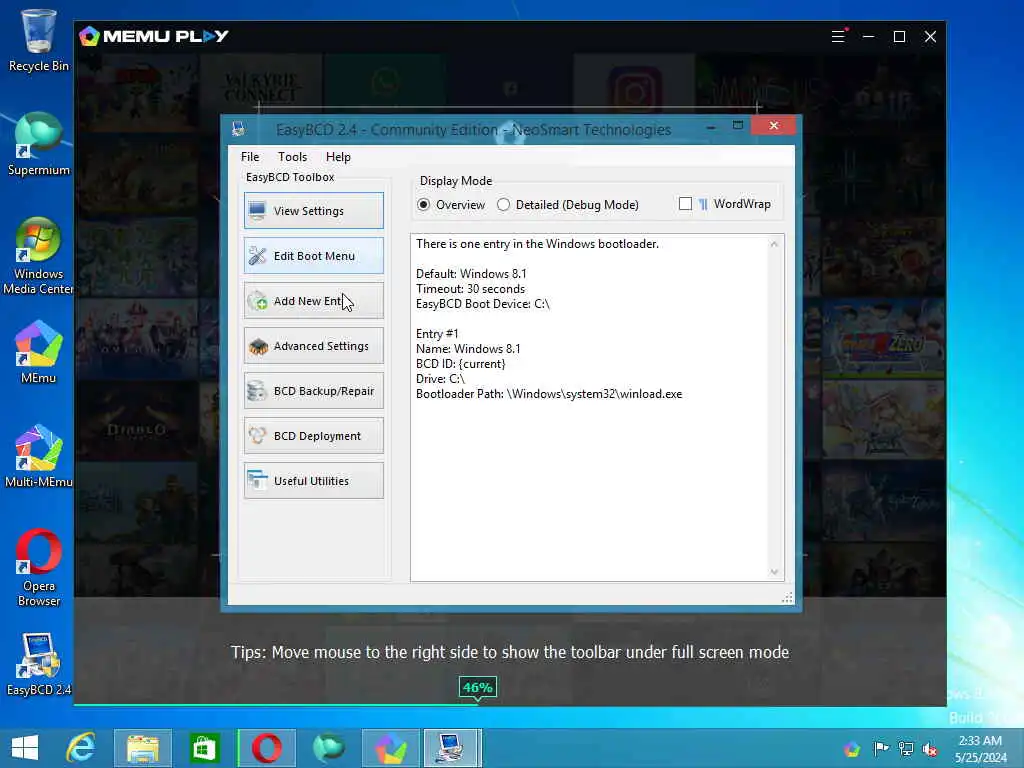Click the Edit Boot Menu tools icon

pos(257,255)
